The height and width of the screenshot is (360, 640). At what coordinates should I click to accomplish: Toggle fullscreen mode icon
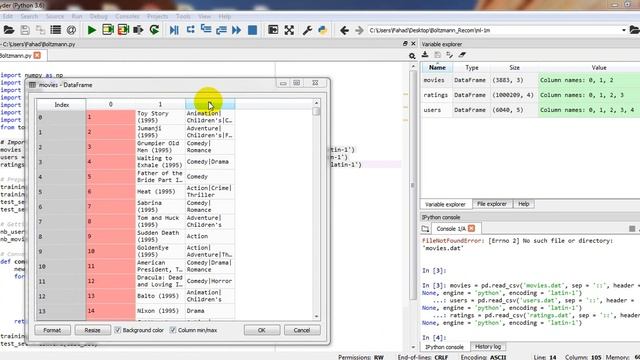(x=289, y=30)
